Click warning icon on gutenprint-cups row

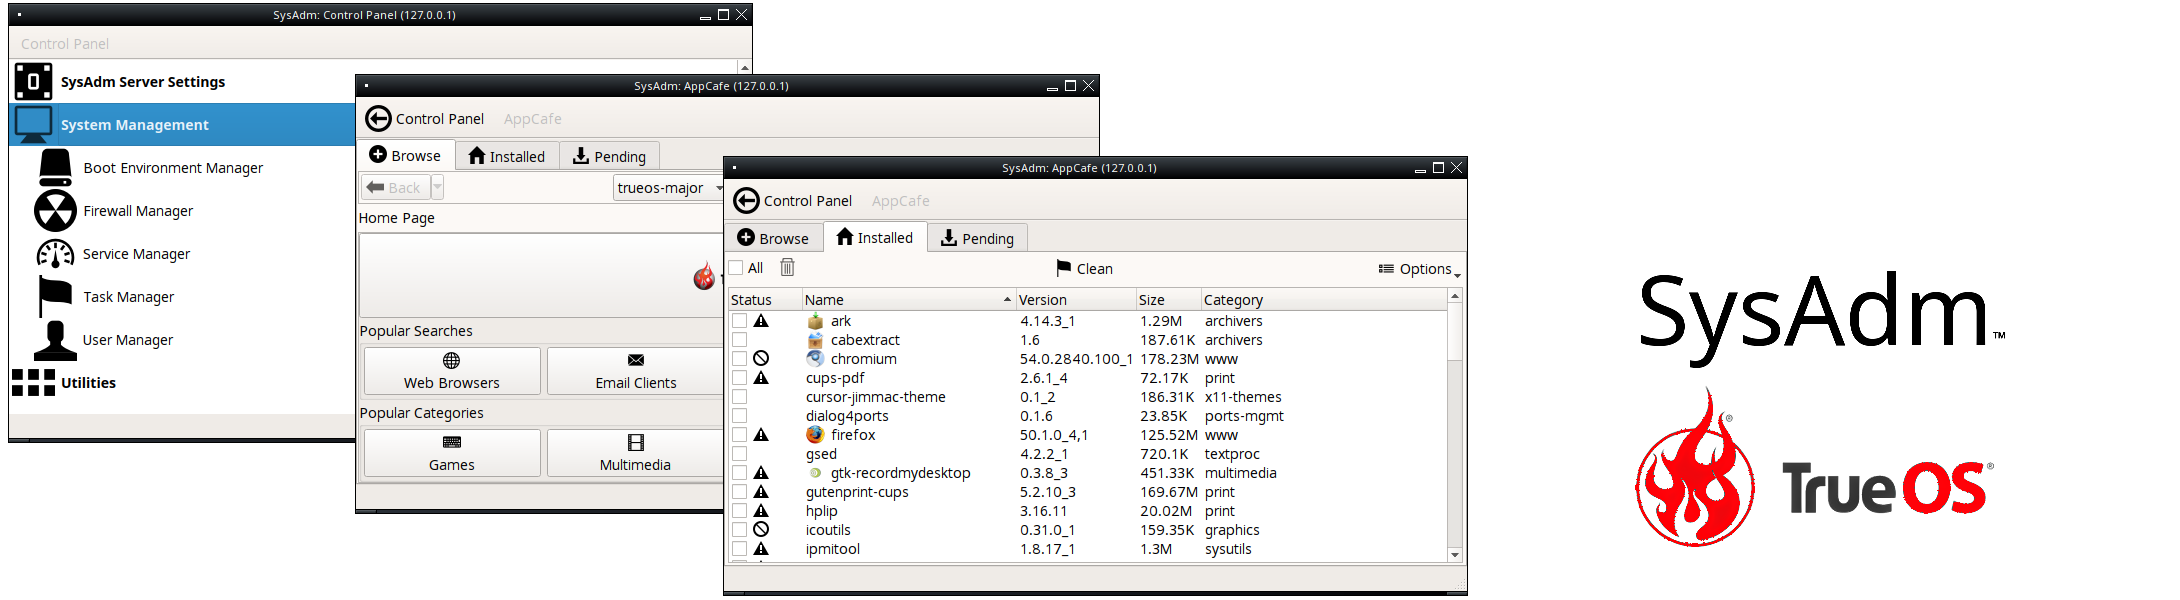tap(761, 492)
